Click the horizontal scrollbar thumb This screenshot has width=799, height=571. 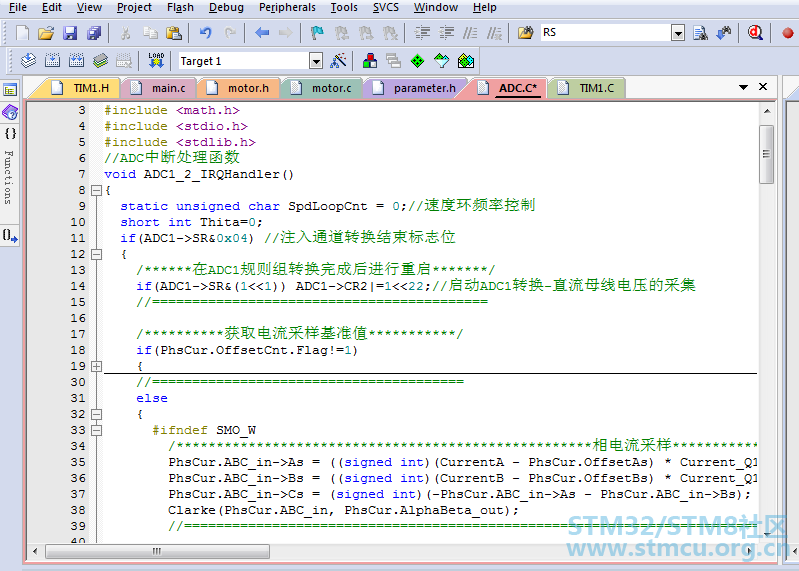click(157, 551)
